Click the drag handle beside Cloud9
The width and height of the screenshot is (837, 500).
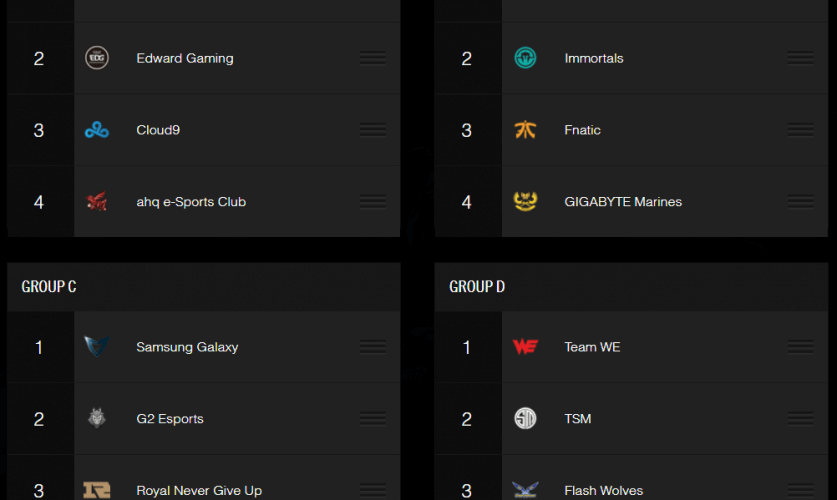373,130
